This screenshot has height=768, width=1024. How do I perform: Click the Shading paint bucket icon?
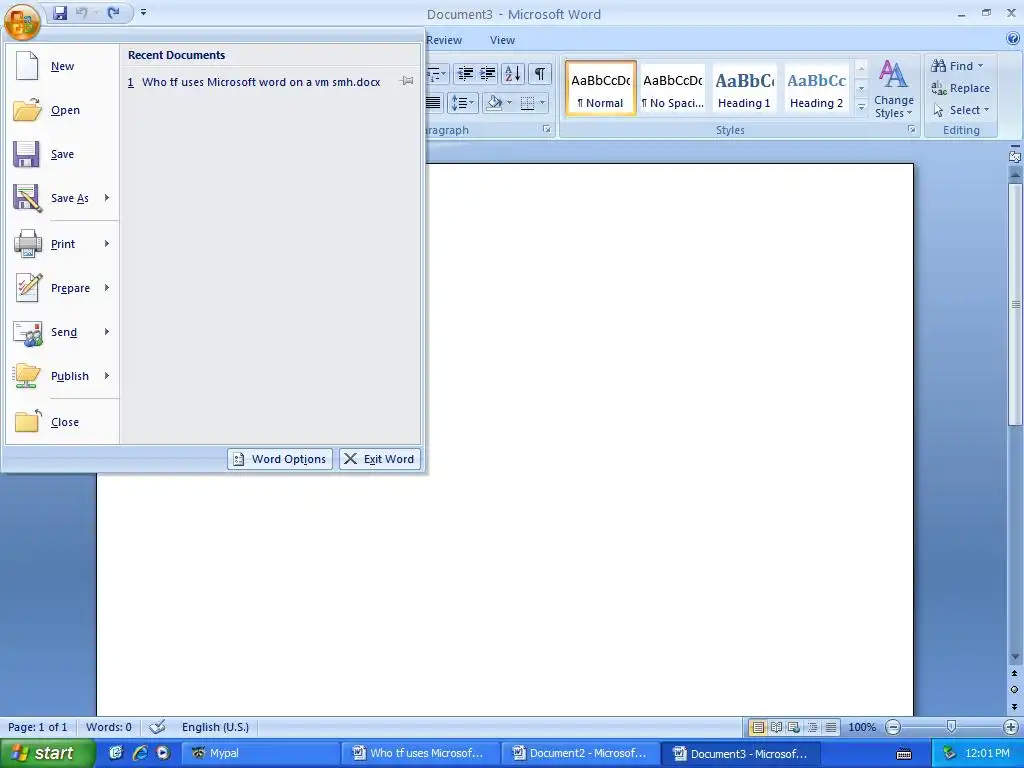click(x=494, y=103)
